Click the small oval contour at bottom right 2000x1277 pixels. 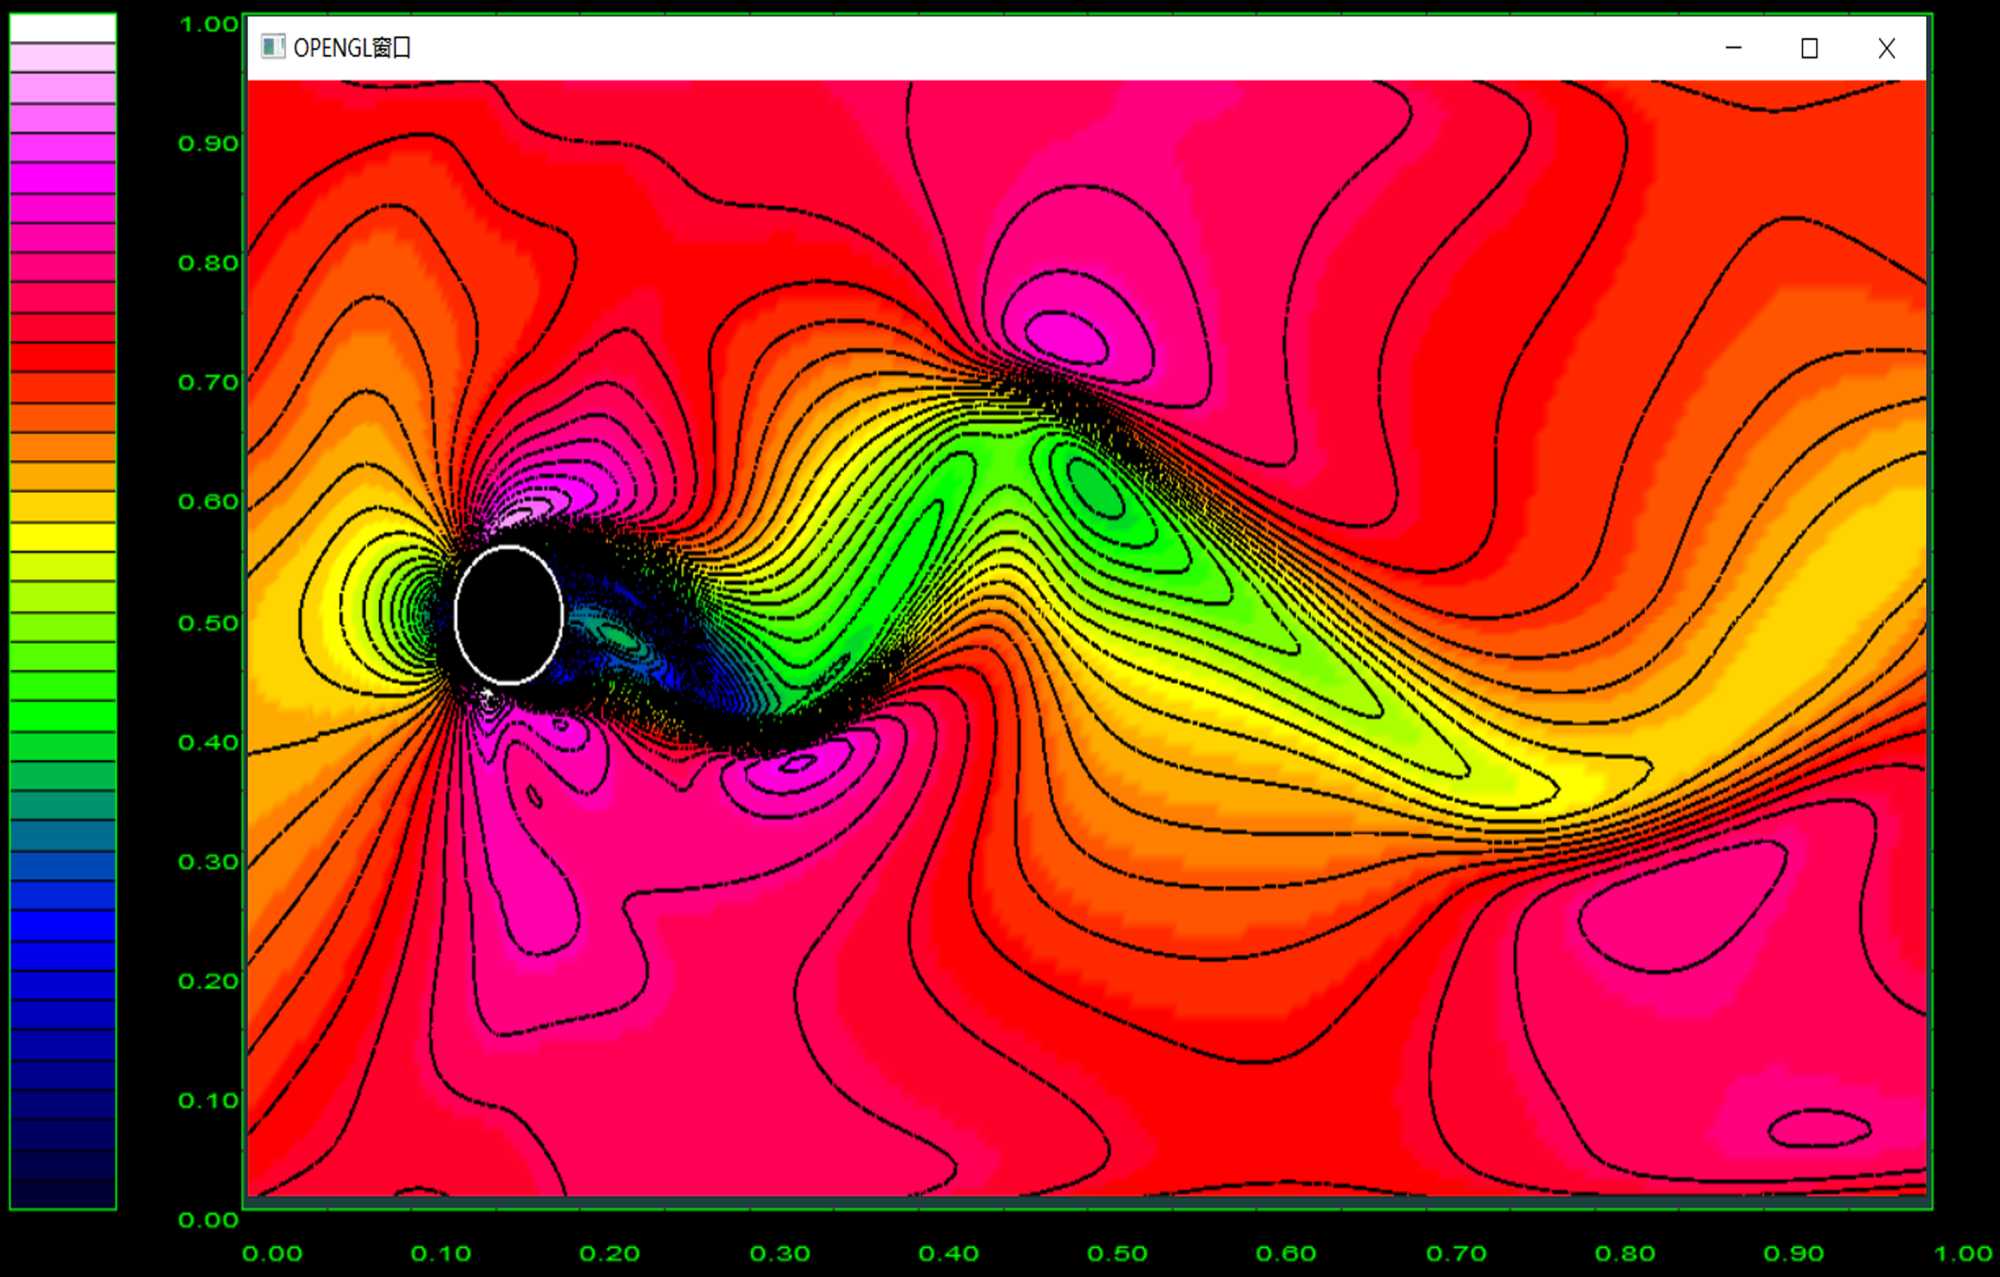click(1819, 1129)
